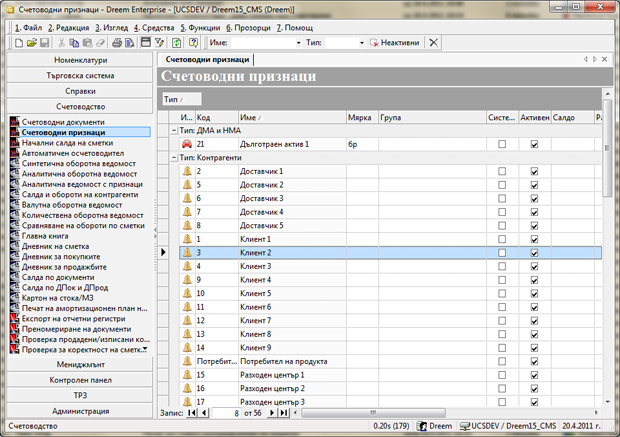Click the form view layout icon
The height and width of the screenshot is (437, 620).
click(x=146, y=42)
